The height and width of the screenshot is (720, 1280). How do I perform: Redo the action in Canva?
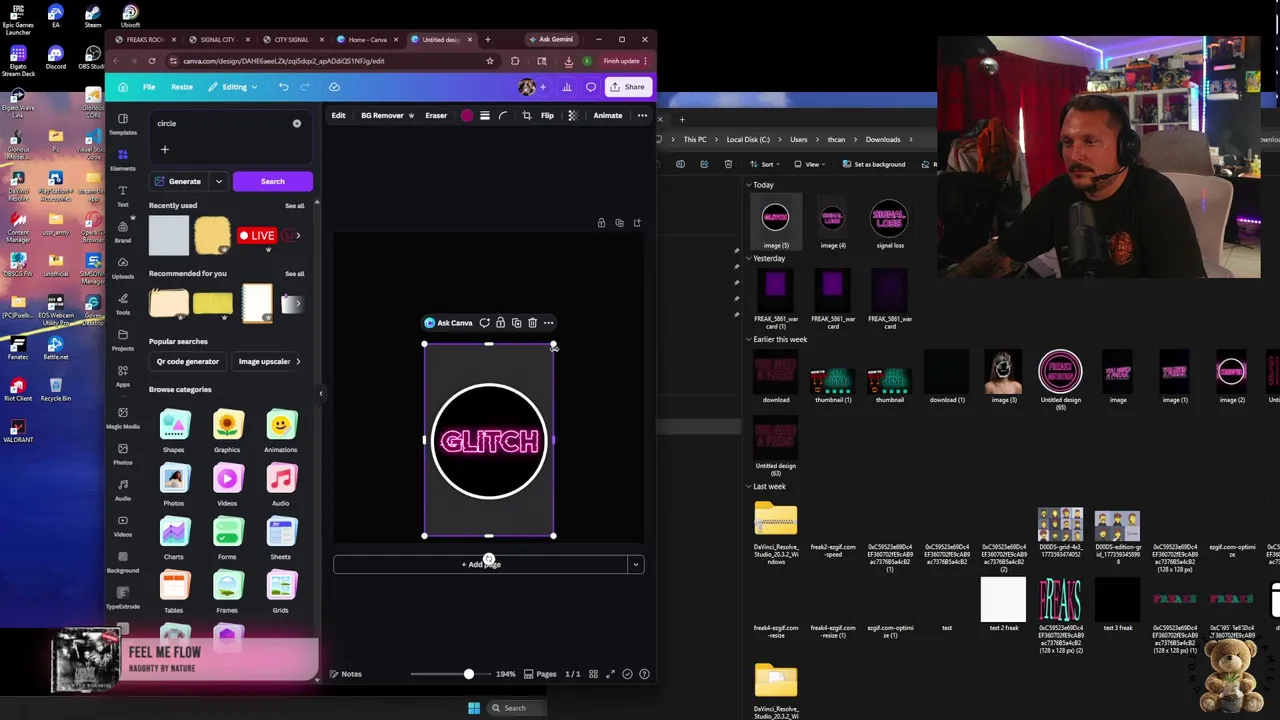[x=307, y=87]
